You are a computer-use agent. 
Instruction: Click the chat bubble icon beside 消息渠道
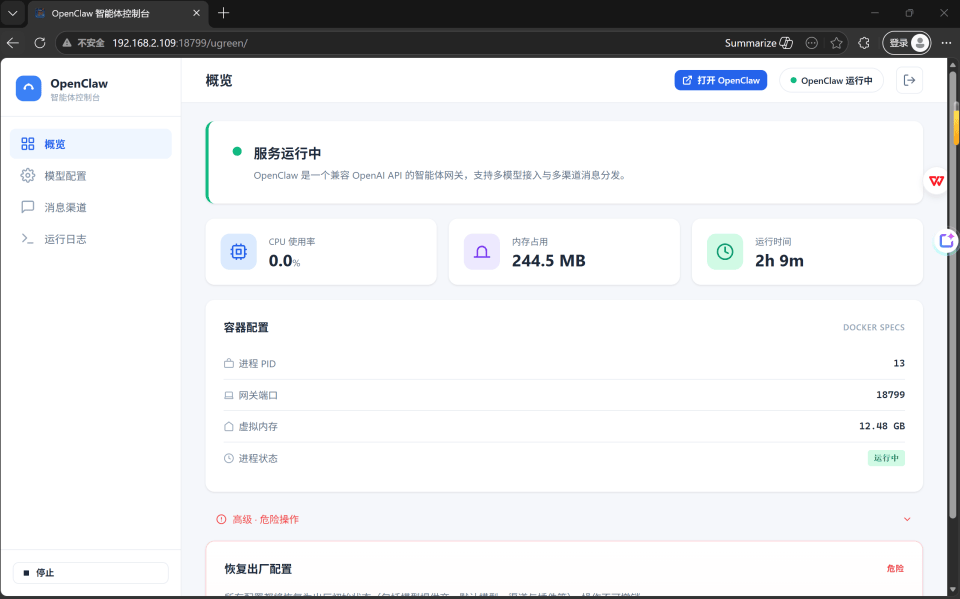pyautogui.click(x=28, y=207)
